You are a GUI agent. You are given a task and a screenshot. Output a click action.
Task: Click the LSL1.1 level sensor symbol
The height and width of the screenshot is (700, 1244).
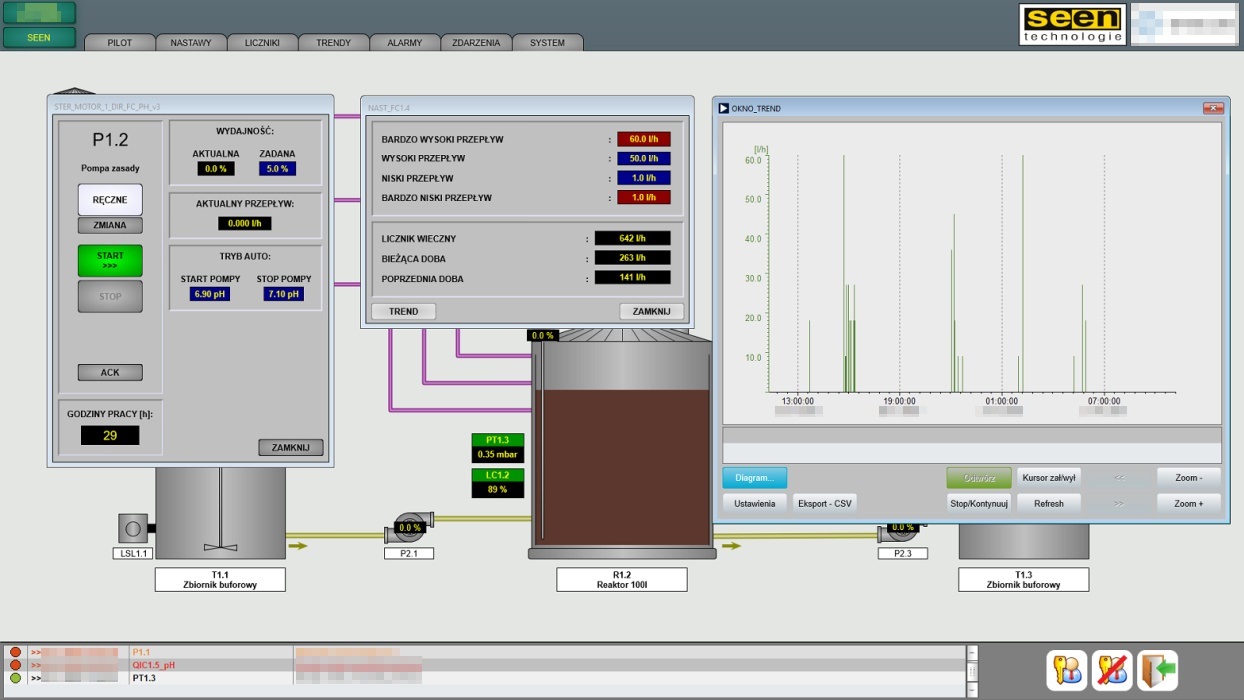(x=132, y=527)
